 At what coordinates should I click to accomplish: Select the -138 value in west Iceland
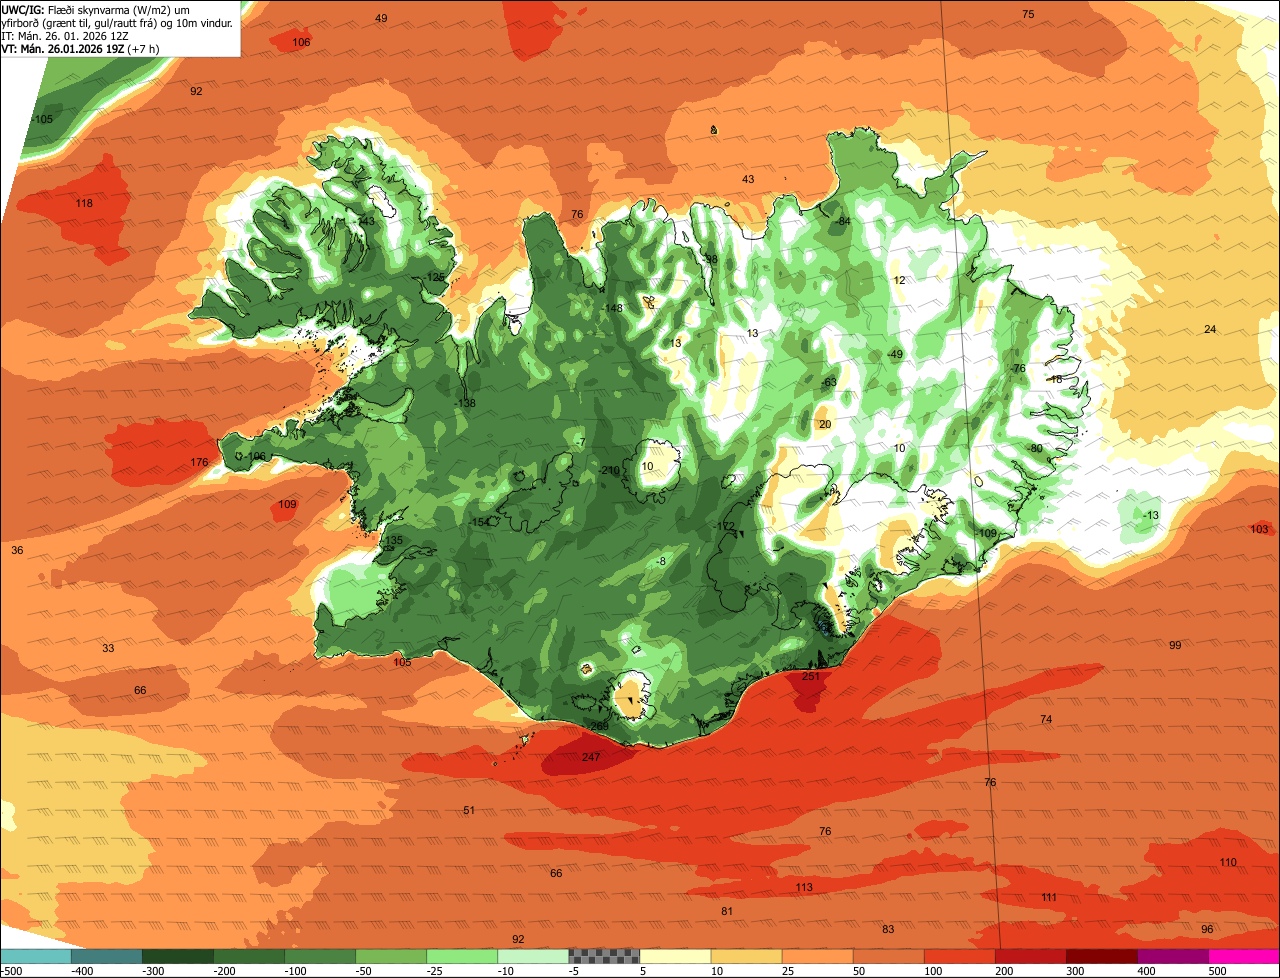465,404
